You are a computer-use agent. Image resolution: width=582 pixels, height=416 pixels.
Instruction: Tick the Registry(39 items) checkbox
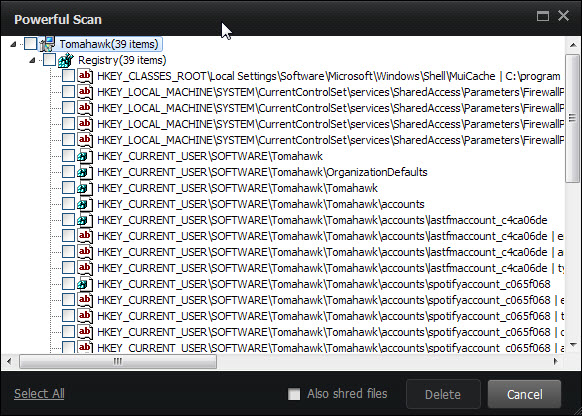tap(49, 60)
